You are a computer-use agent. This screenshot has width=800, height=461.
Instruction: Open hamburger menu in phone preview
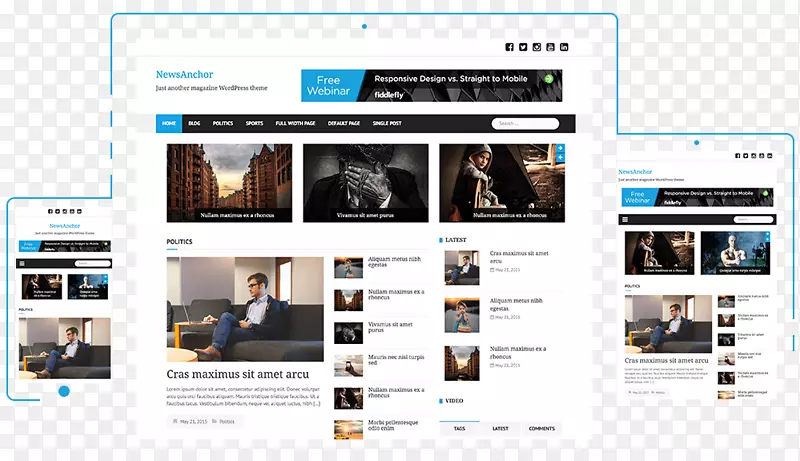pyautogui.click(x=22, y=263)
